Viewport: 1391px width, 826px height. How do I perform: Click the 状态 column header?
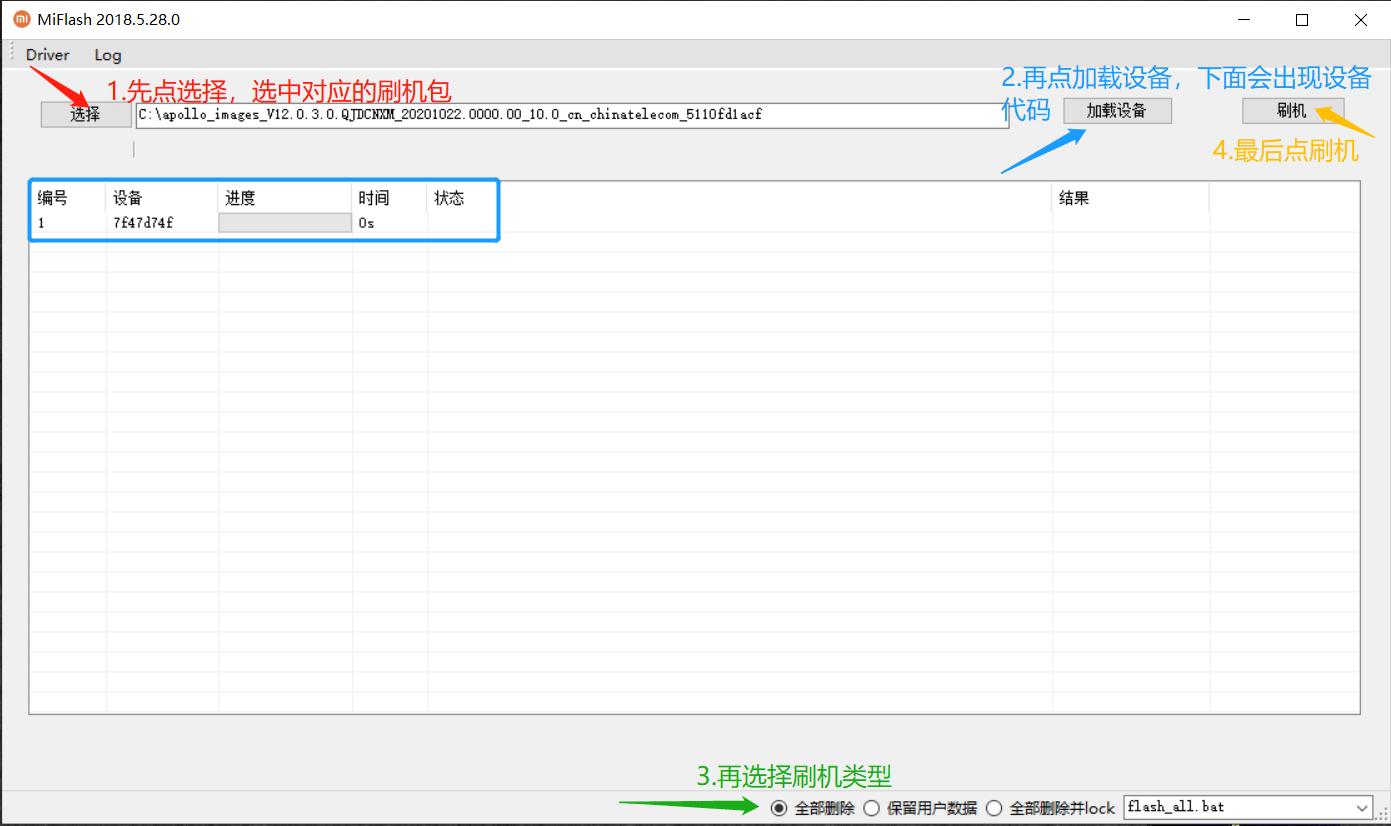pyautogui.click(x=448, y=197)
